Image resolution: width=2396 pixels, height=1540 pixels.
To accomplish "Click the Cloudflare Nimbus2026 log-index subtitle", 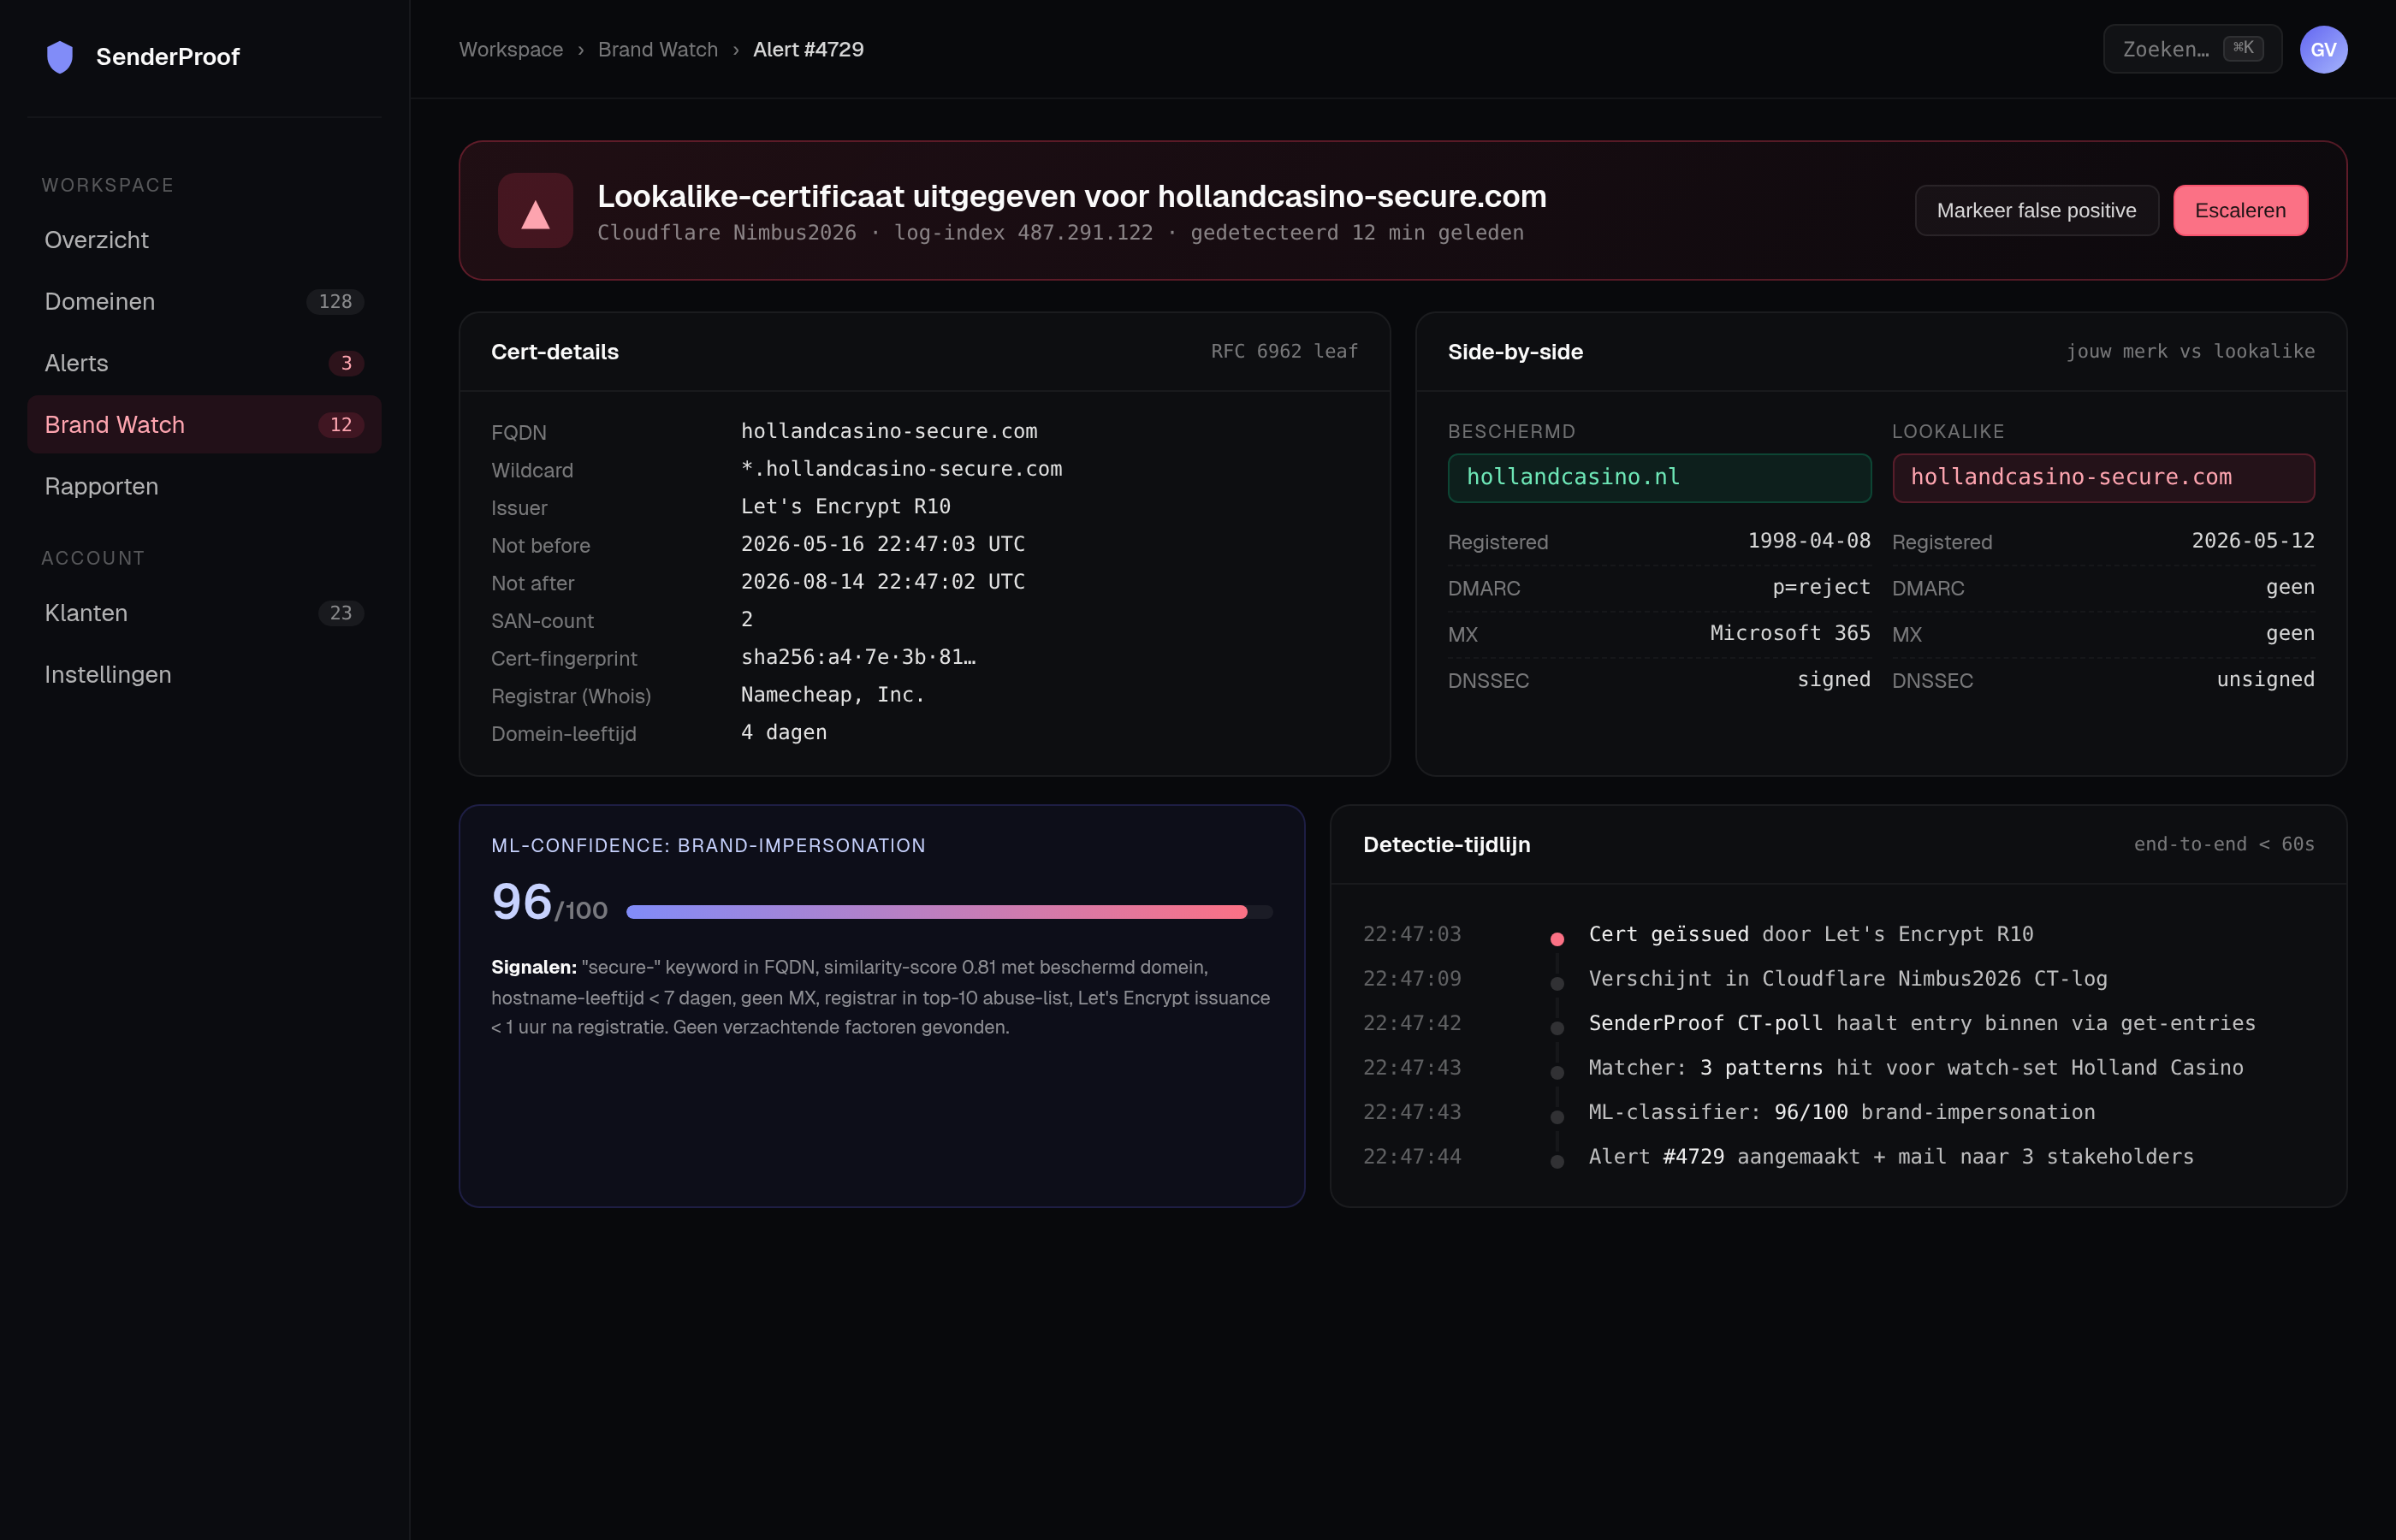I will point(1060,233).
